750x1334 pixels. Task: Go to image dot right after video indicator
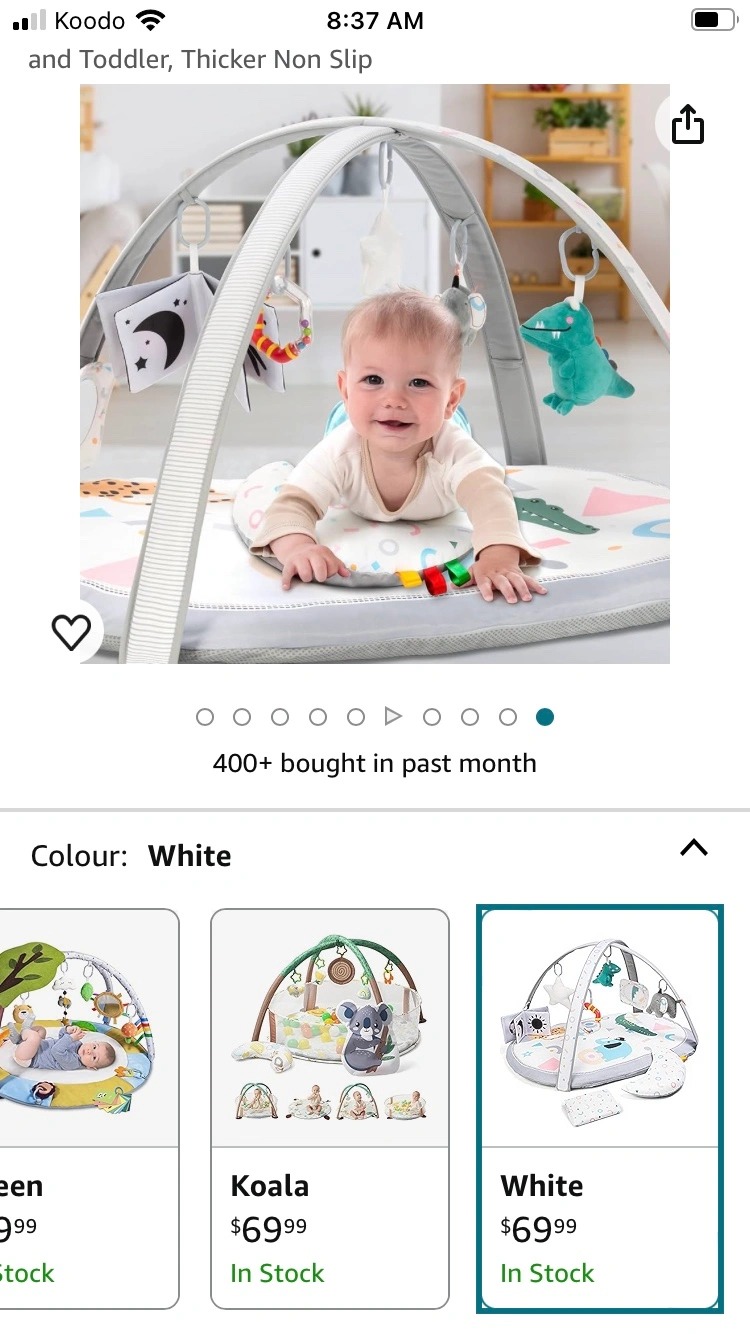click(x=432, y=717)
